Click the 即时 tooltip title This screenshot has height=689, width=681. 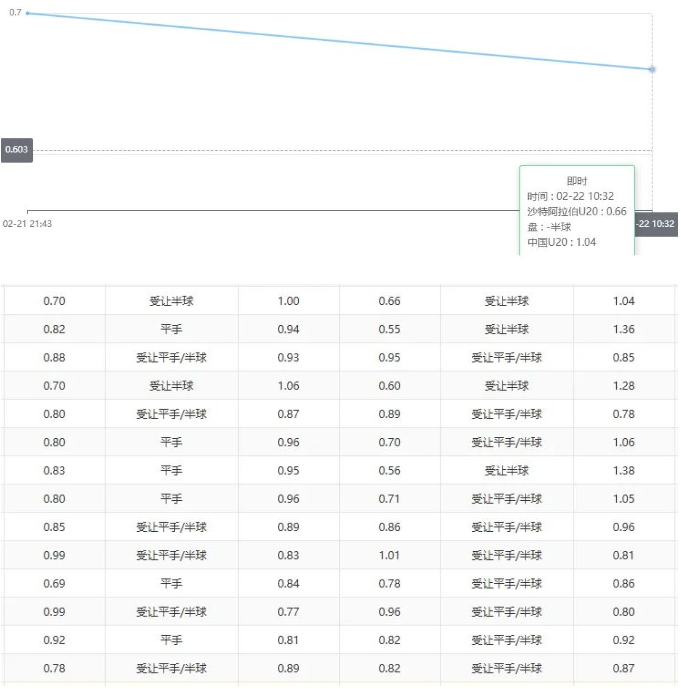pos(577,180)
